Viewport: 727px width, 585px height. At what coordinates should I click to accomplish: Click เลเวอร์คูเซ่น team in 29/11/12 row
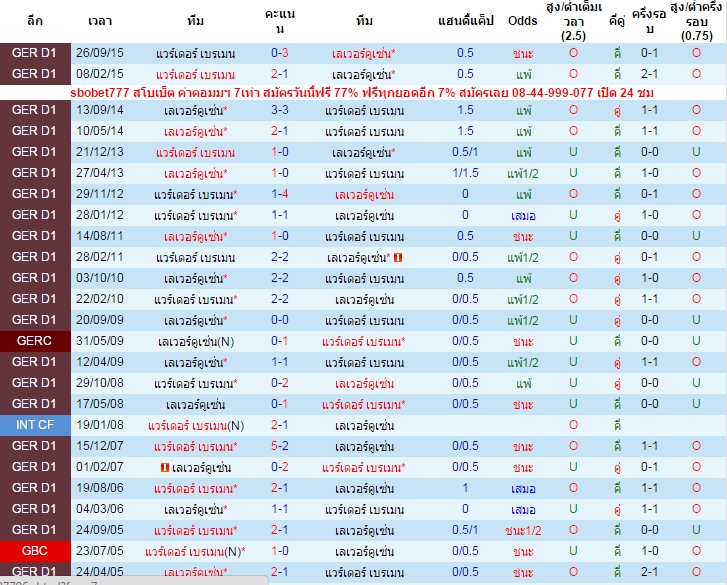click(x=364, y=195)
